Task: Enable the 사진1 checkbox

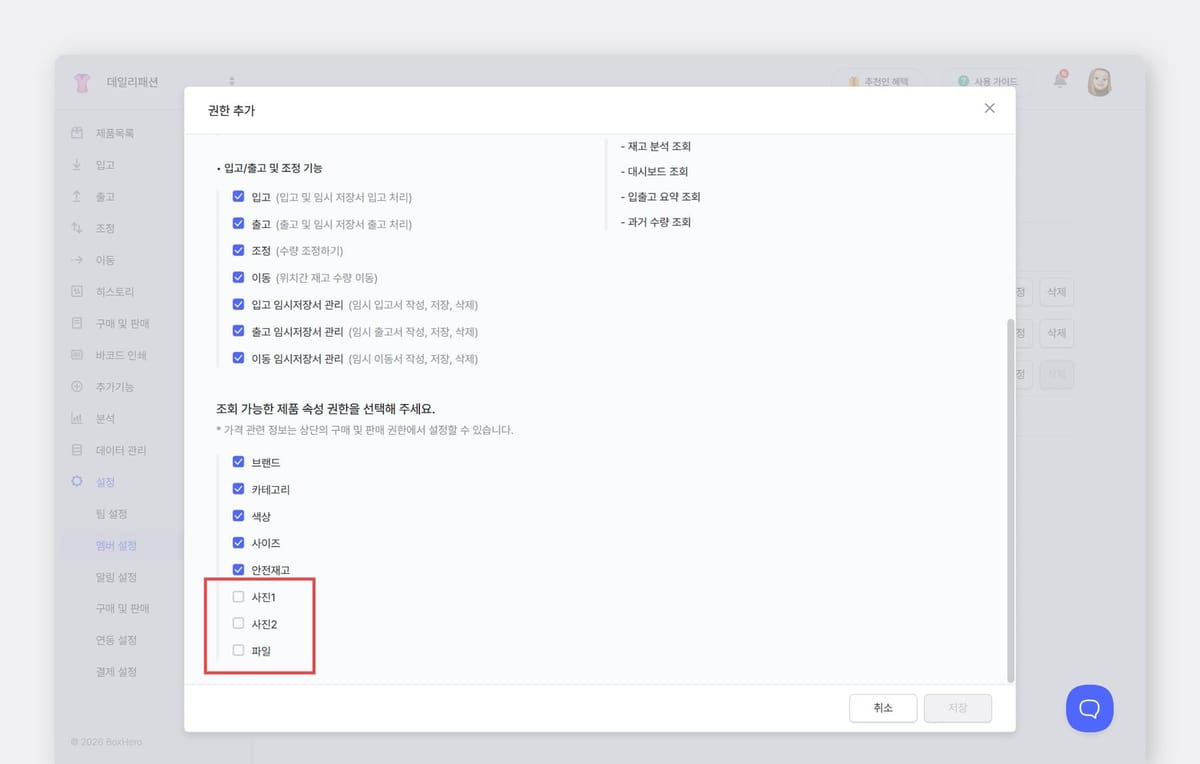Action: [238, 597]
